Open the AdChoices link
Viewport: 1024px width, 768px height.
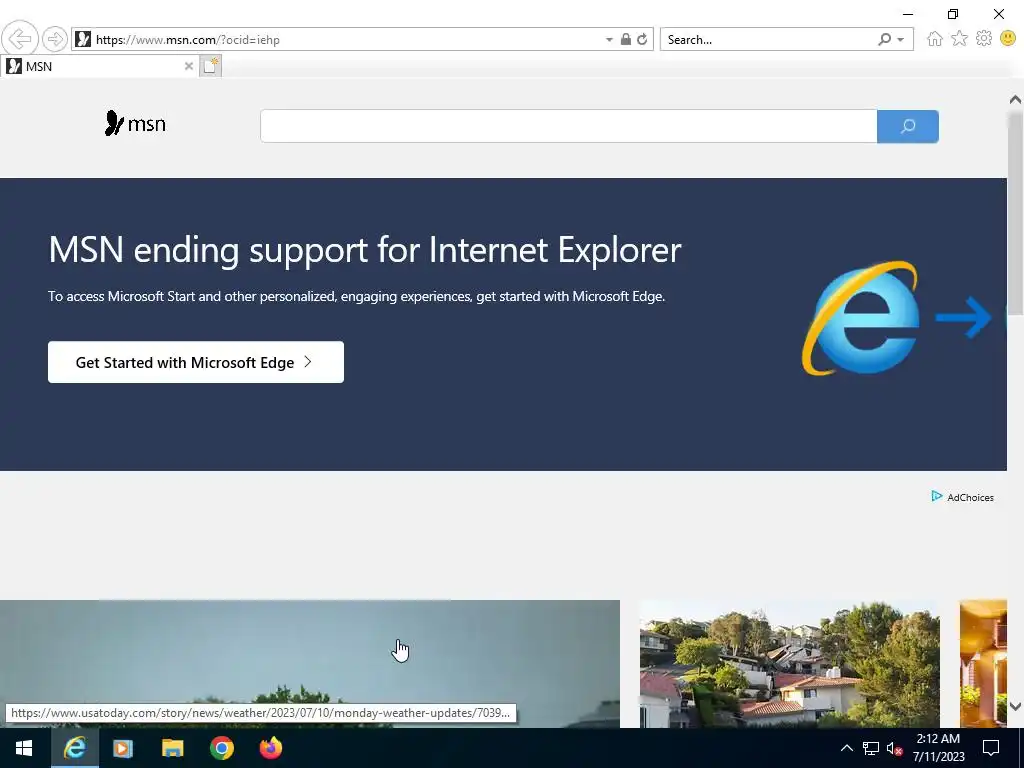pyautogui.click(x=963, y=497)
